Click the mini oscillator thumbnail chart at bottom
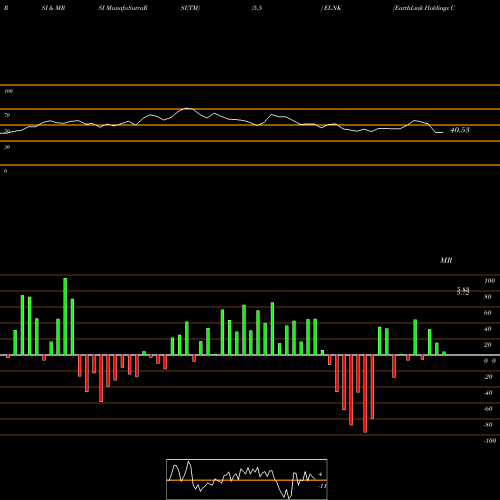 pyautogui.click(x=247, y=479)
